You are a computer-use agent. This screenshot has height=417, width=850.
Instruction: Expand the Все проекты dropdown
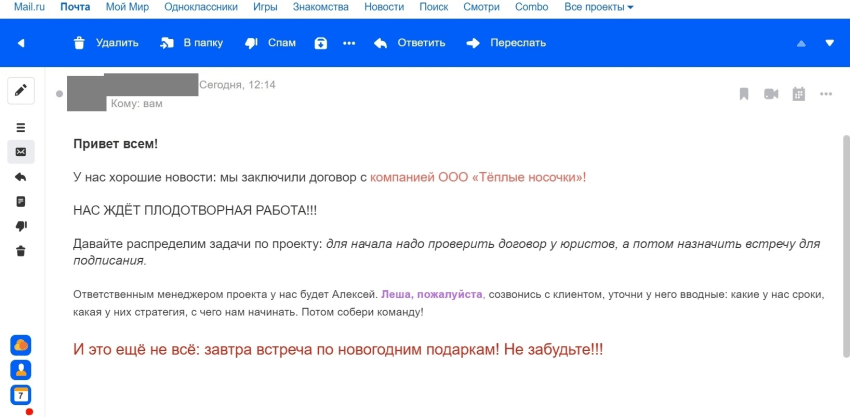599,7
